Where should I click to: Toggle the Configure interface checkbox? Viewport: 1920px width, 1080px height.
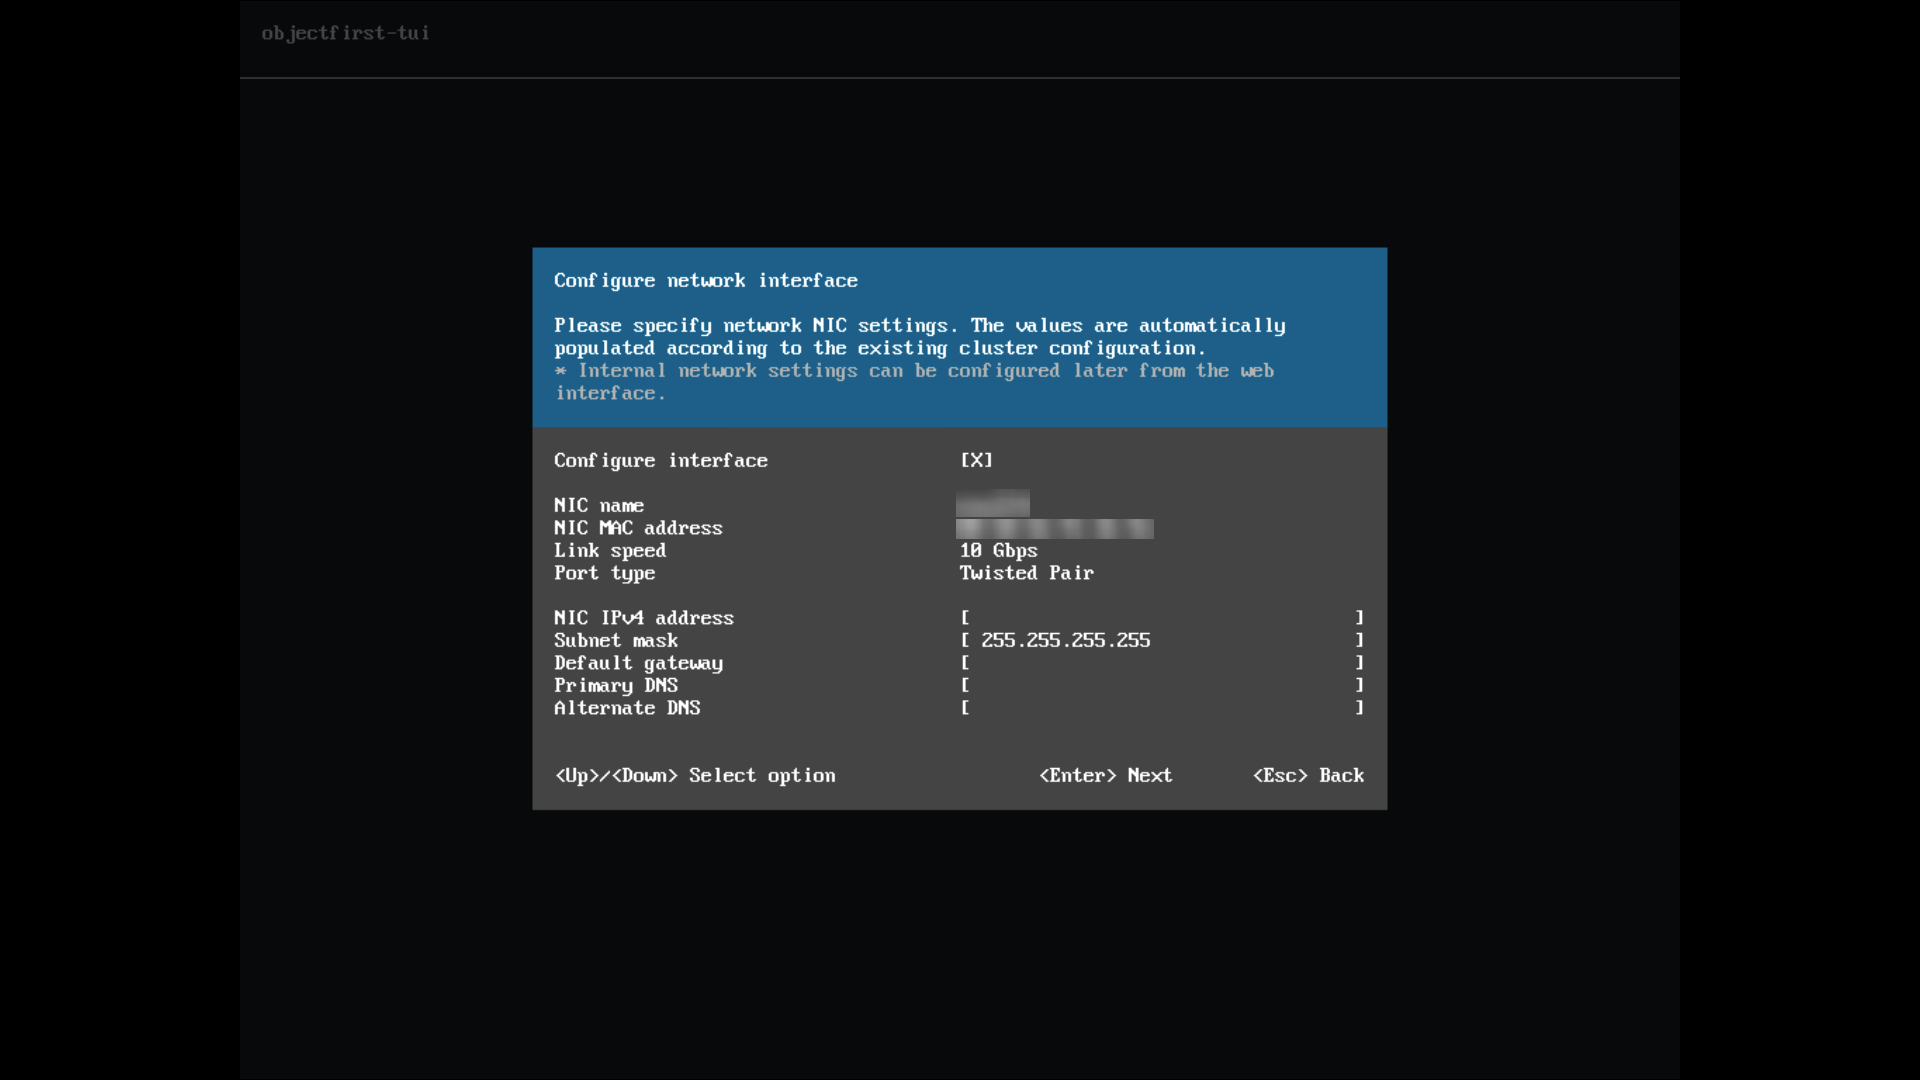(x=976, y=460)
